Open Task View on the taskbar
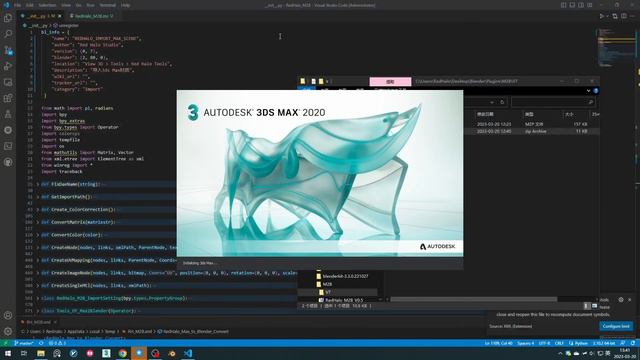Screen dimensions: 640x360 click(x=24, y=353)
